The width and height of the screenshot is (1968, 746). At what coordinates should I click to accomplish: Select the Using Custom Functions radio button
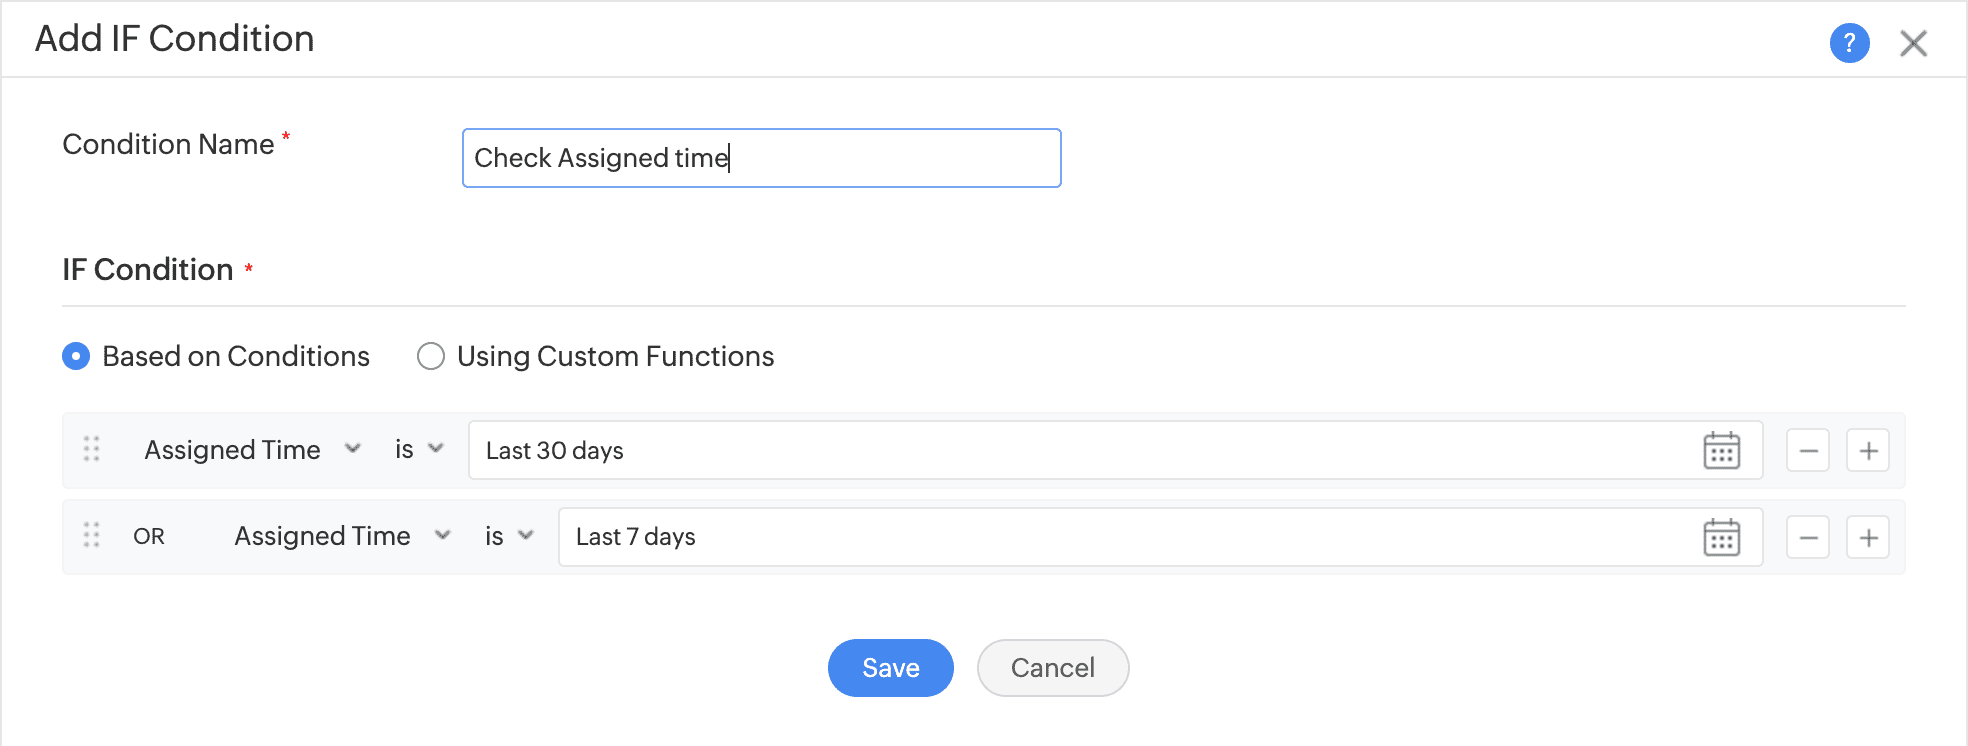pos(431,356)
